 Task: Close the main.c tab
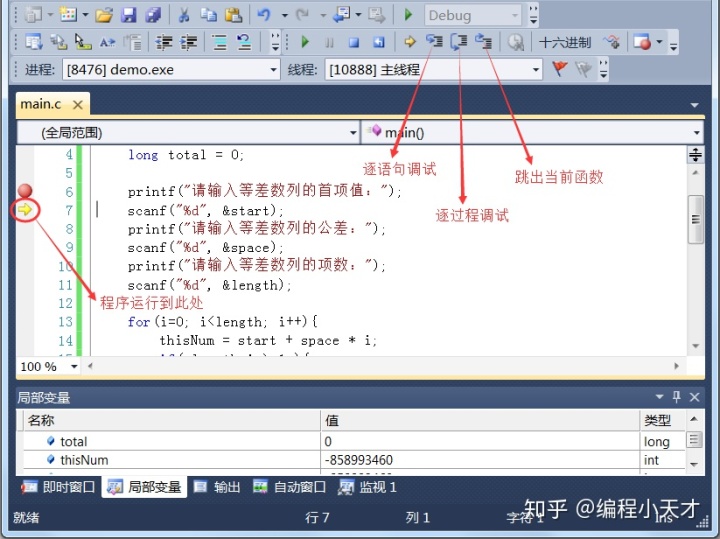click(78, 105)
